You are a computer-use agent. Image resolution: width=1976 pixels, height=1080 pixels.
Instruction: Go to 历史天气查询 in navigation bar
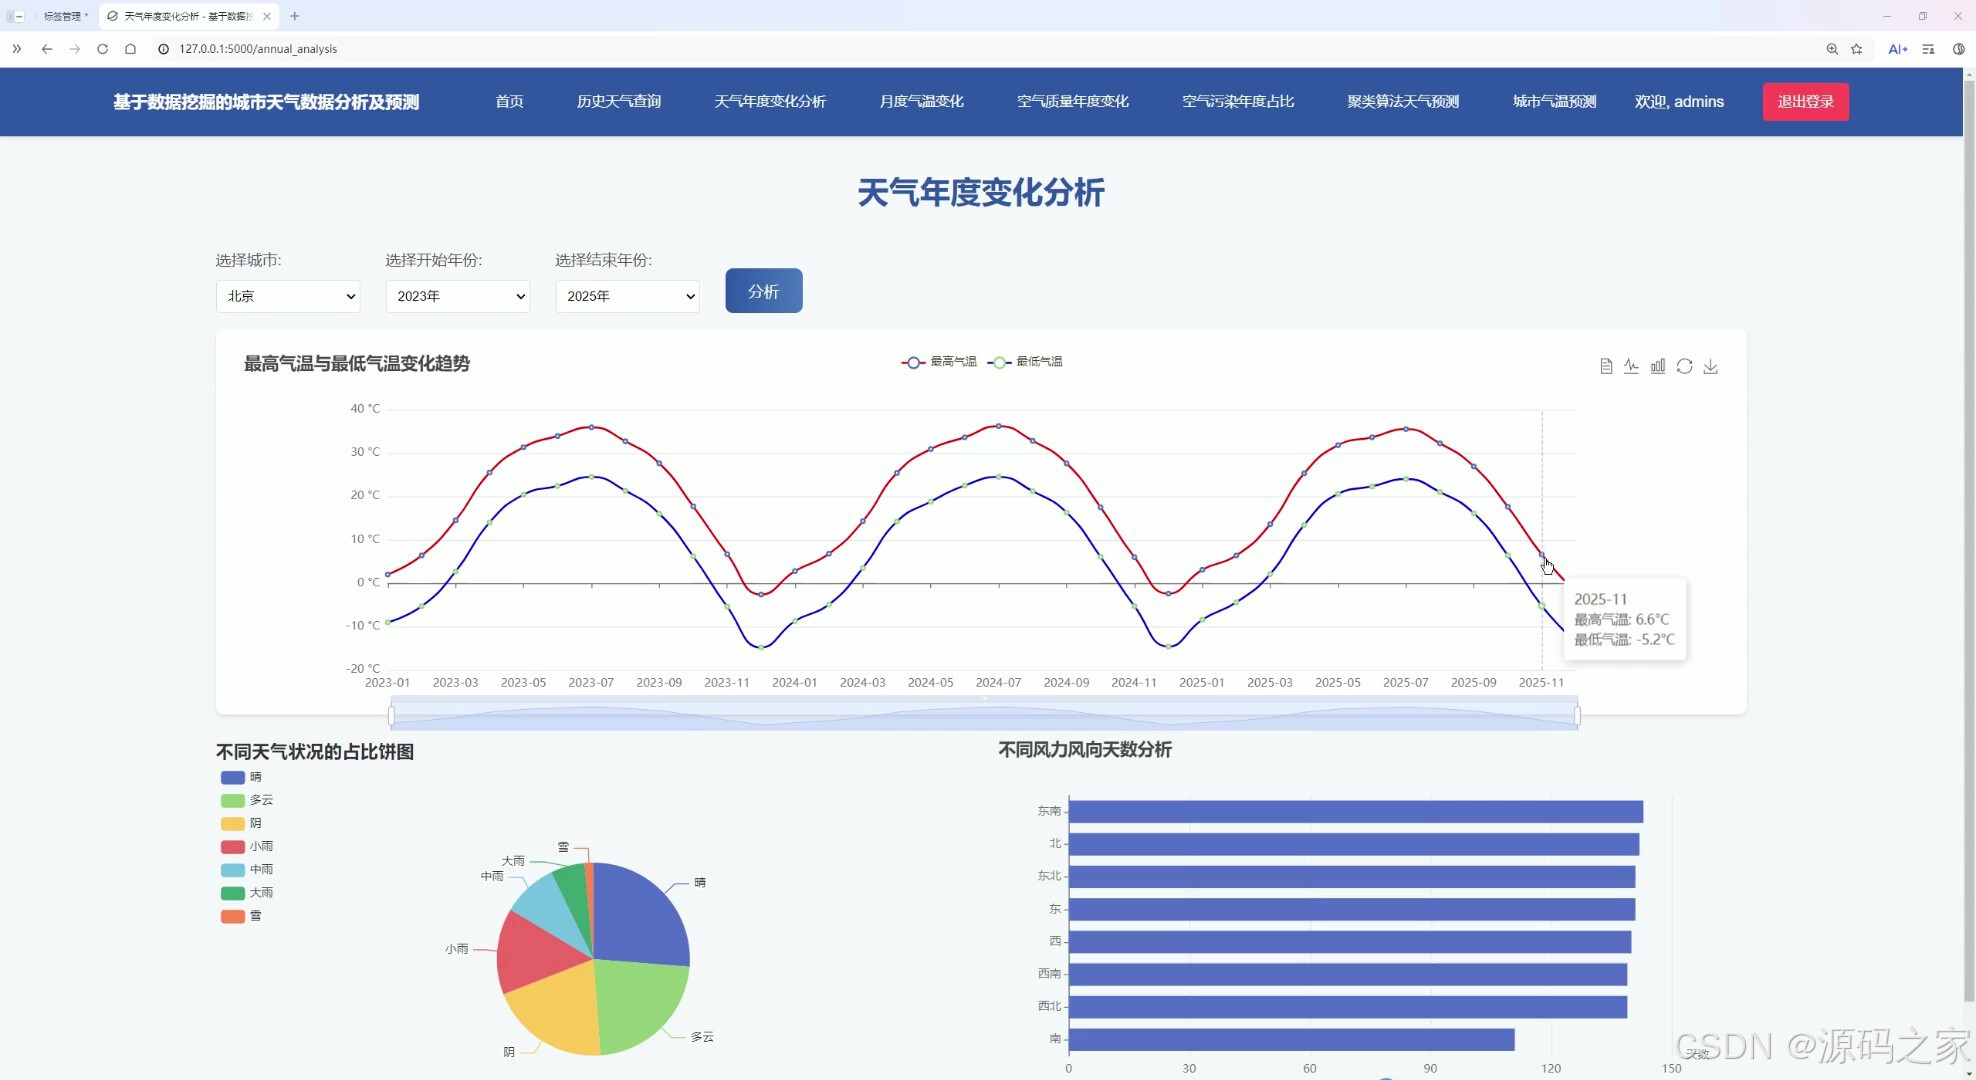point(618,102)
